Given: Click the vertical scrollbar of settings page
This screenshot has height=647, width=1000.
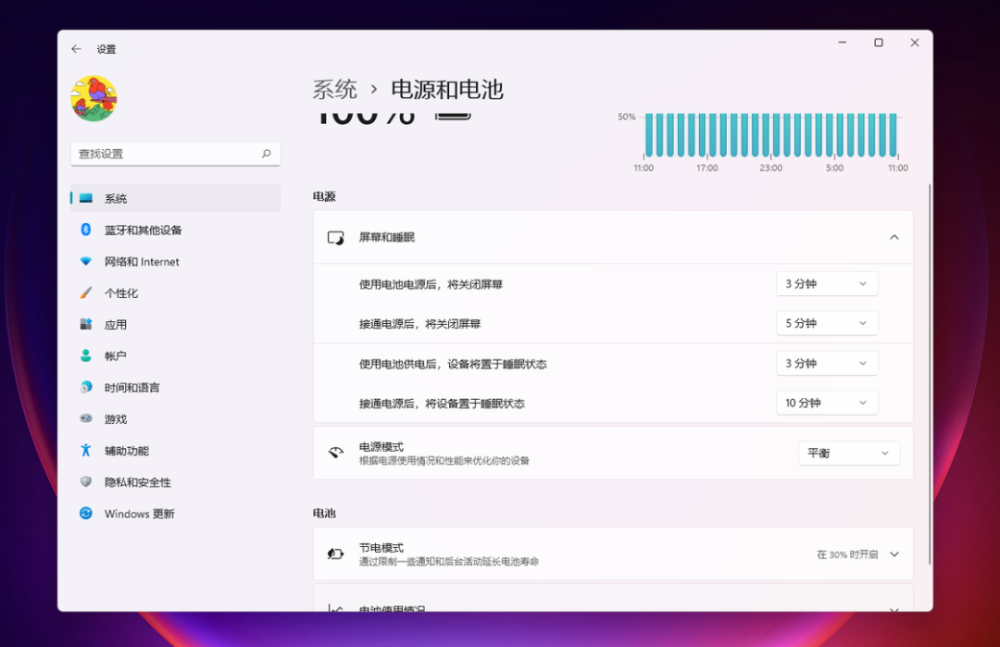Looking at the screenshot, I should coord(930,373).
